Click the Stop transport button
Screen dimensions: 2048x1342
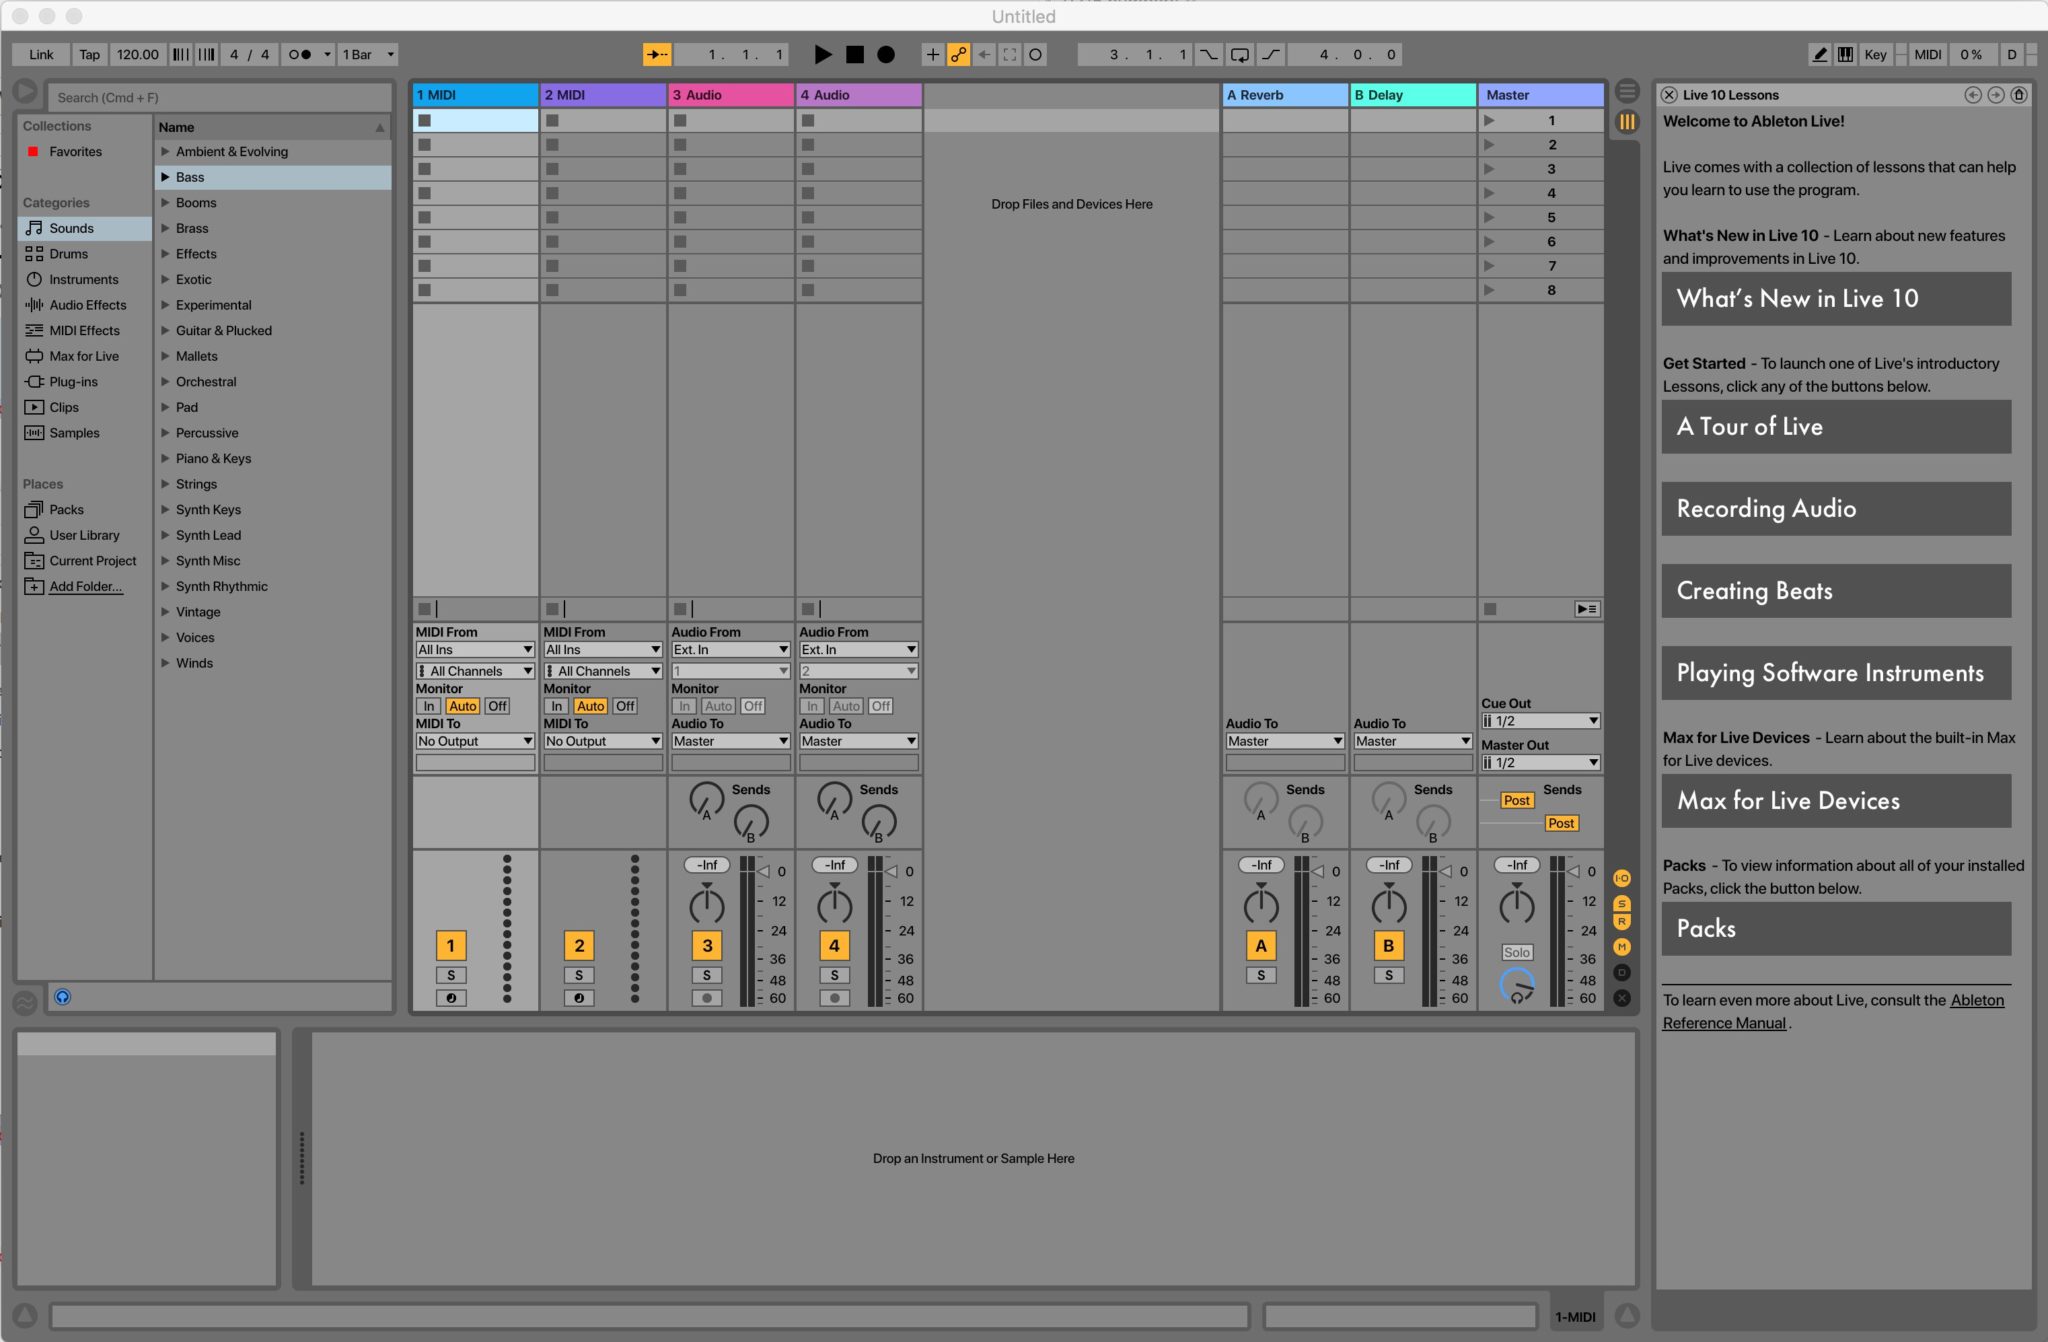[855, 55]
